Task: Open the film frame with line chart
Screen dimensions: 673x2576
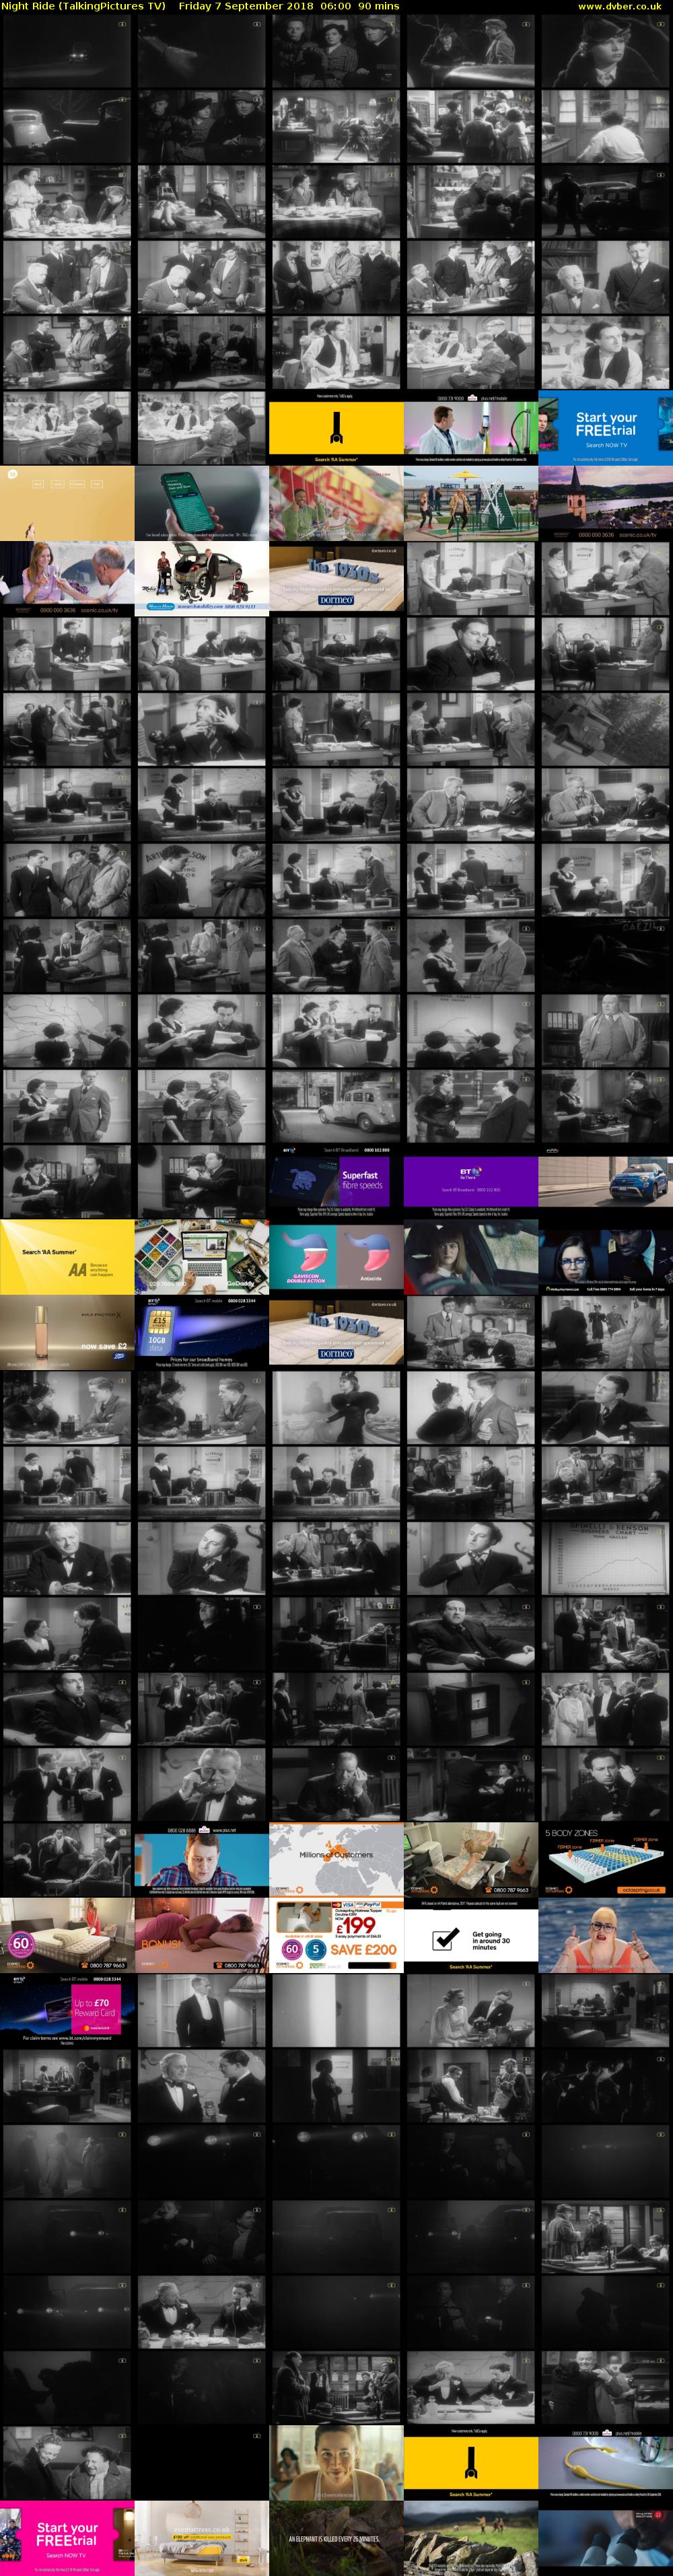Action: click(605, 1558)
